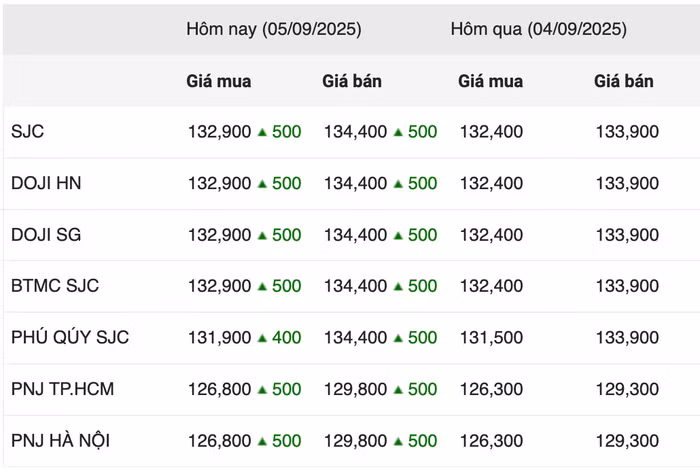Click PNJ TP.HCM yesterday's buy price 126,300
700x468 pixels.
(490, 389)
